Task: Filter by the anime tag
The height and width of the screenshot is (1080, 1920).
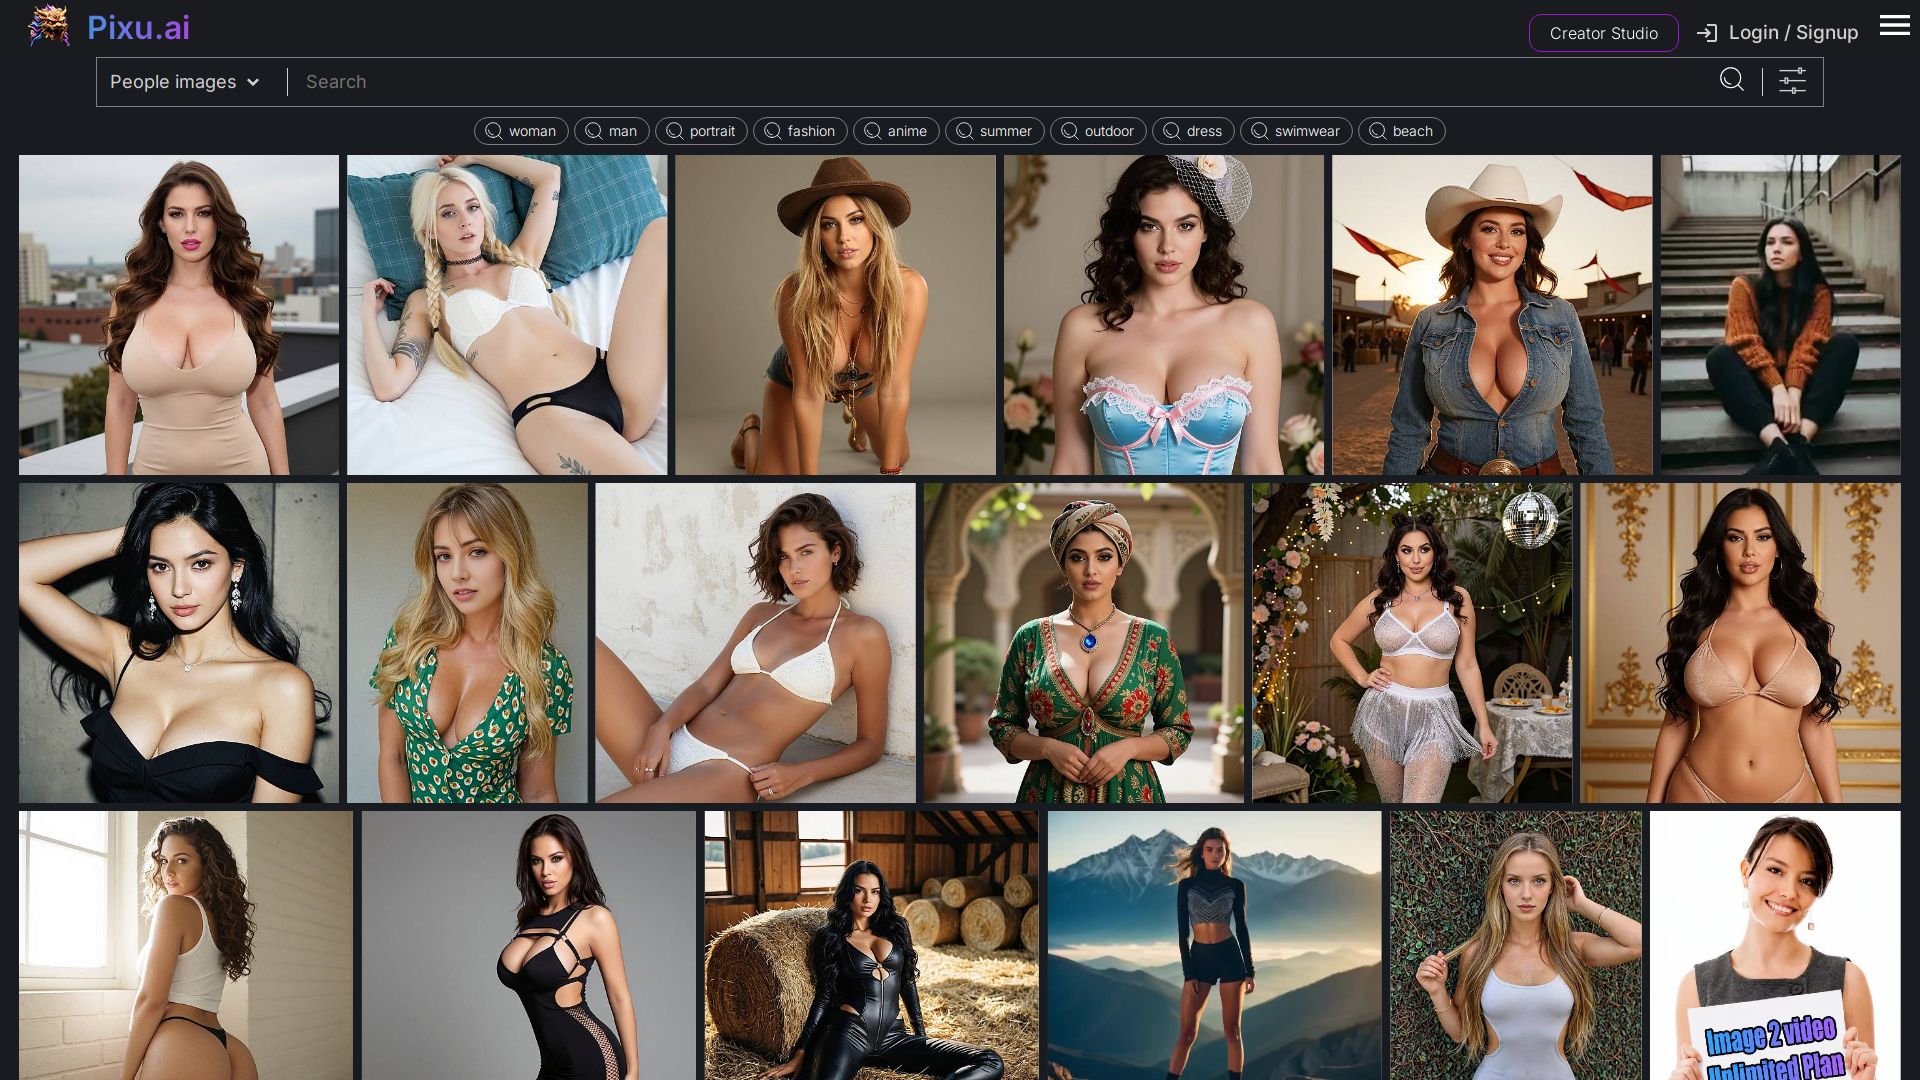Action: tap(896, 131)
